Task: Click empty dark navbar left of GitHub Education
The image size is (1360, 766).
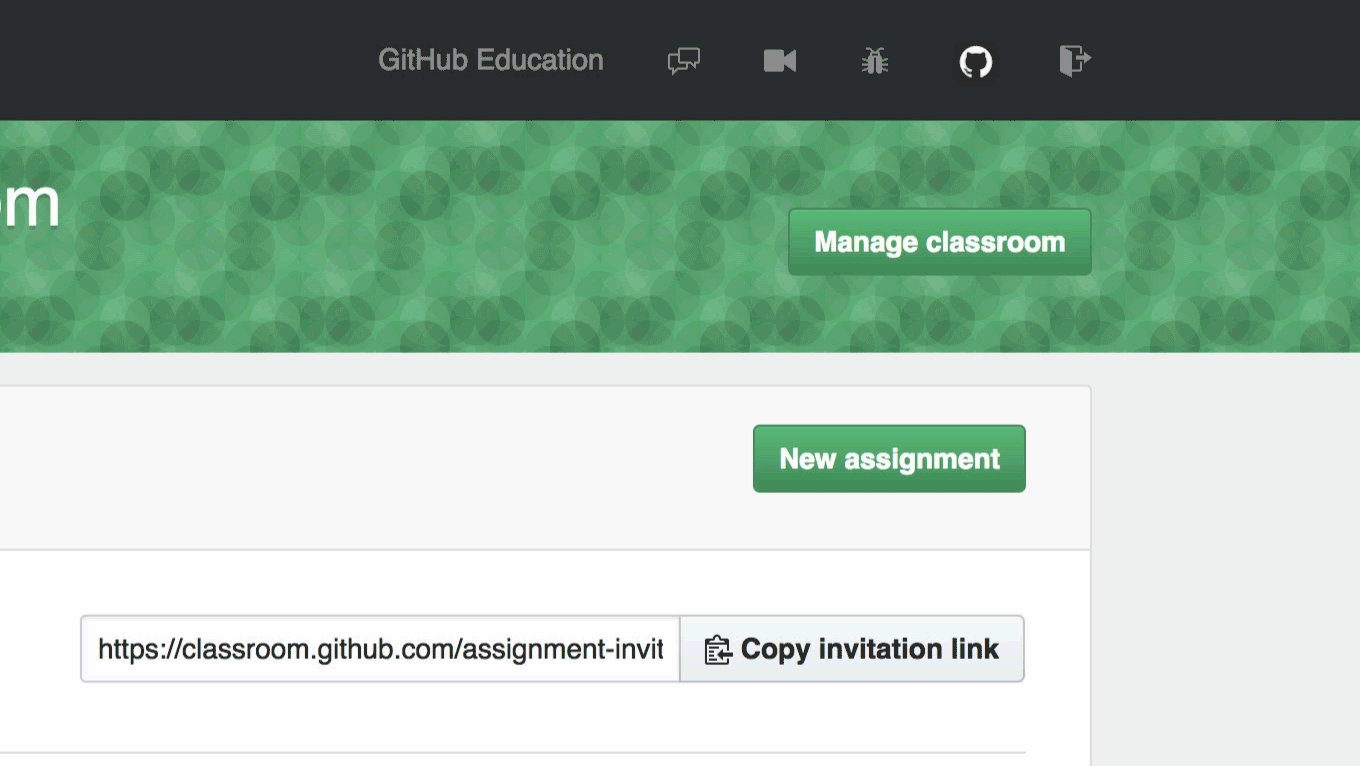Action: (180, 60)
